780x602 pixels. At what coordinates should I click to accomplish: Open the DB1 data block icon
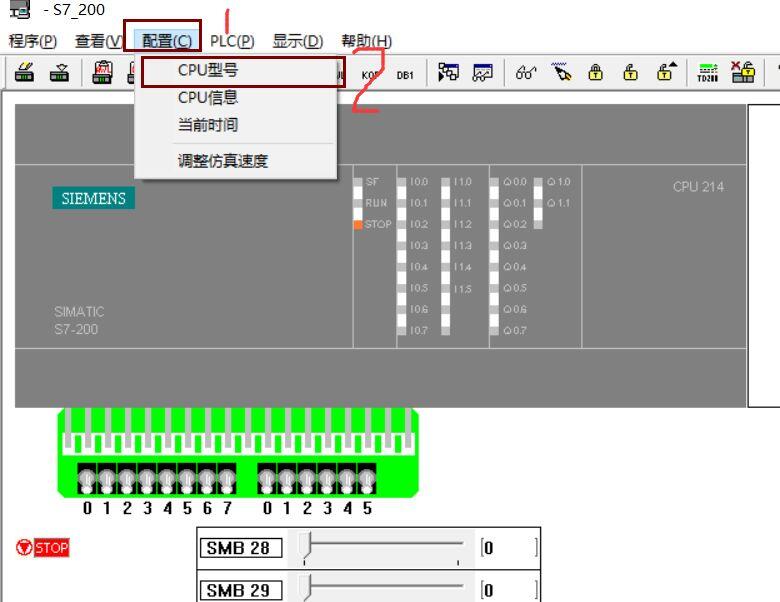pos(405,75)
